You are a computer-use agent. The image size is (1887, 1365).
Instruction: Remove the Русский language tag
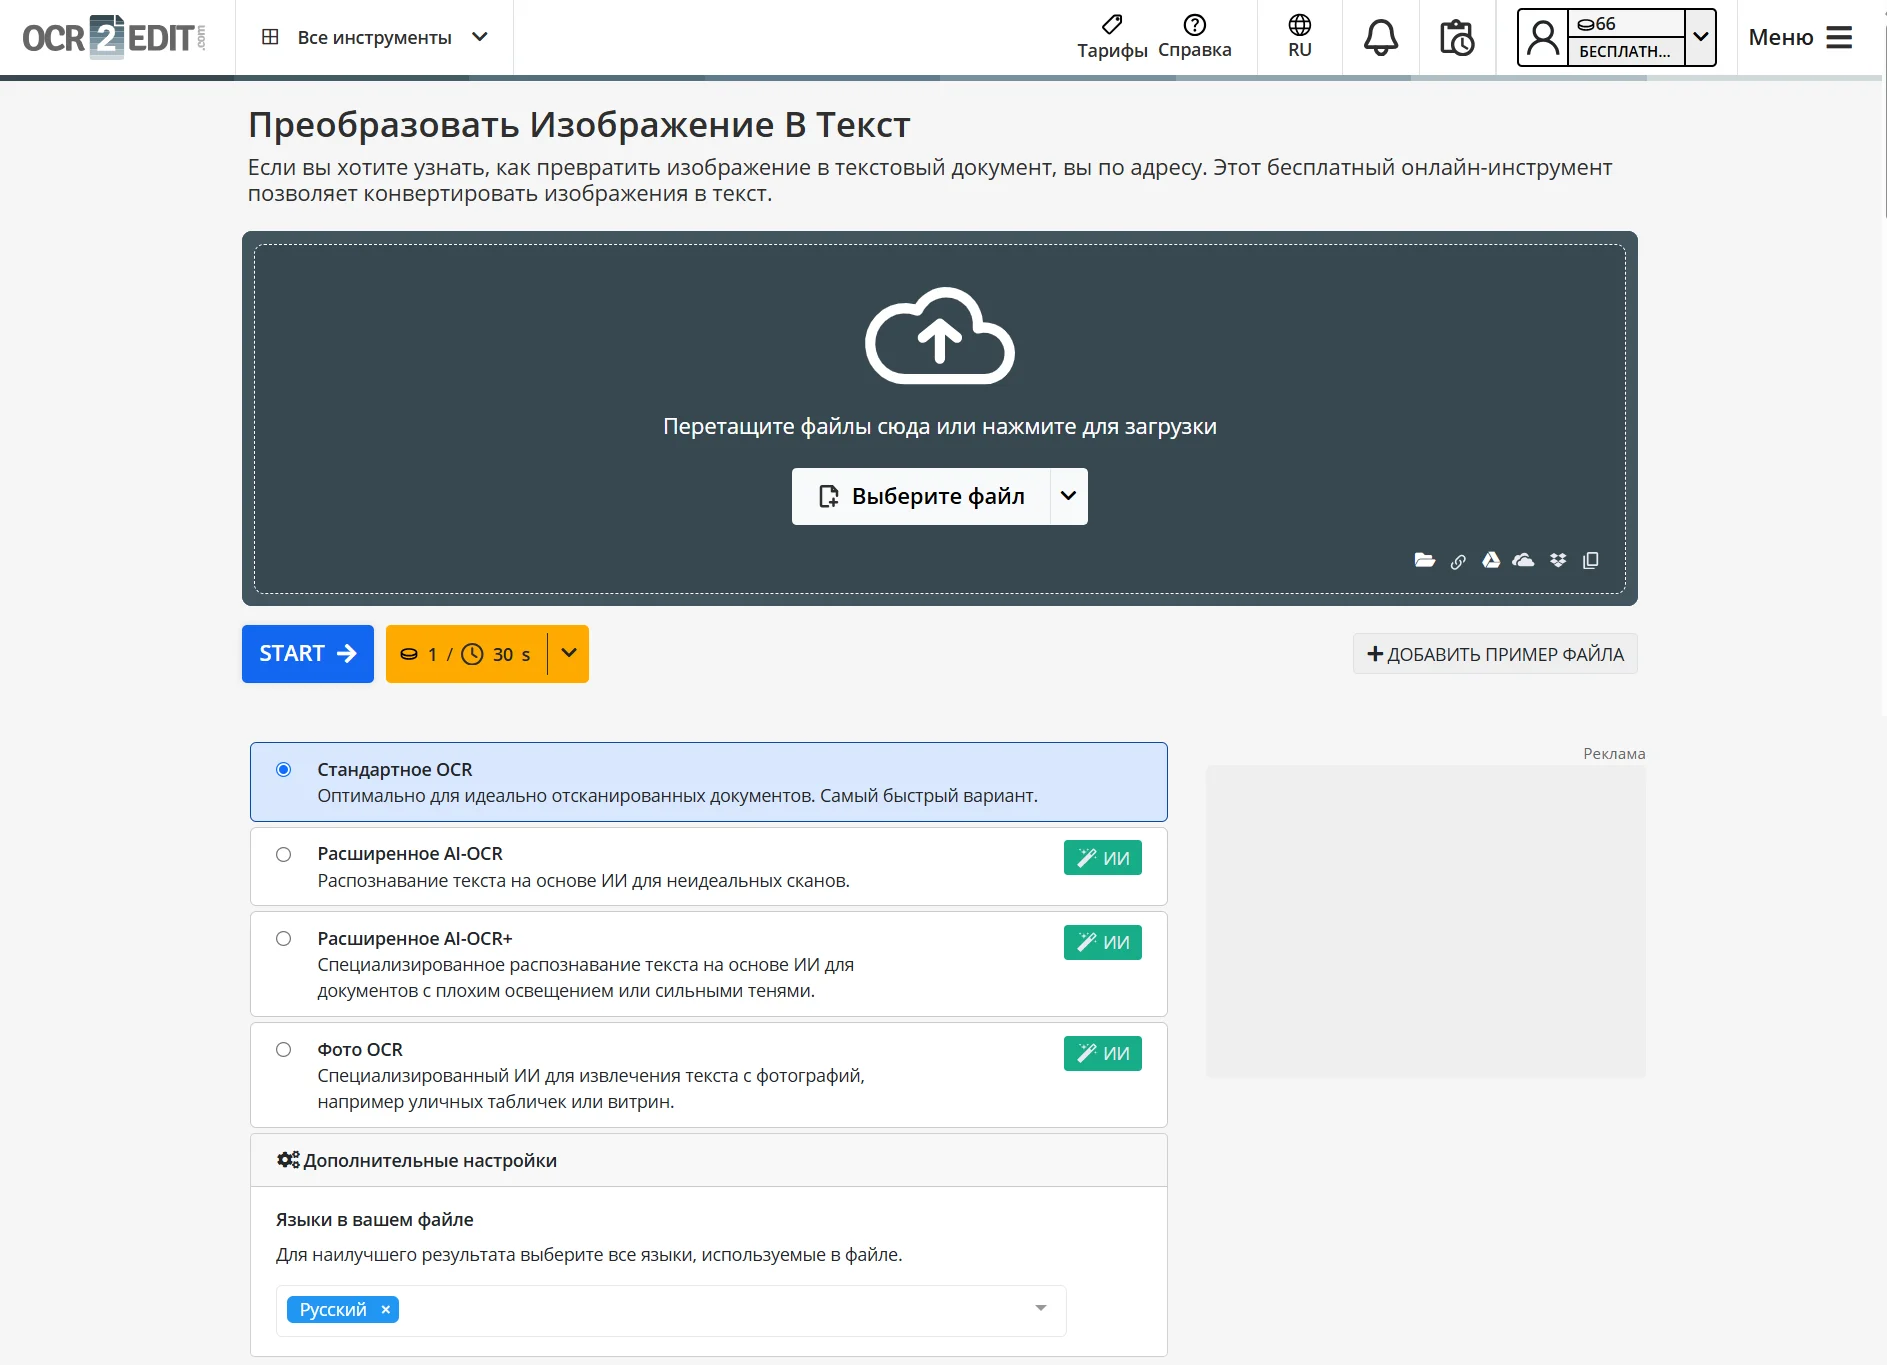pyautogui.click(x=386, y=1310)
